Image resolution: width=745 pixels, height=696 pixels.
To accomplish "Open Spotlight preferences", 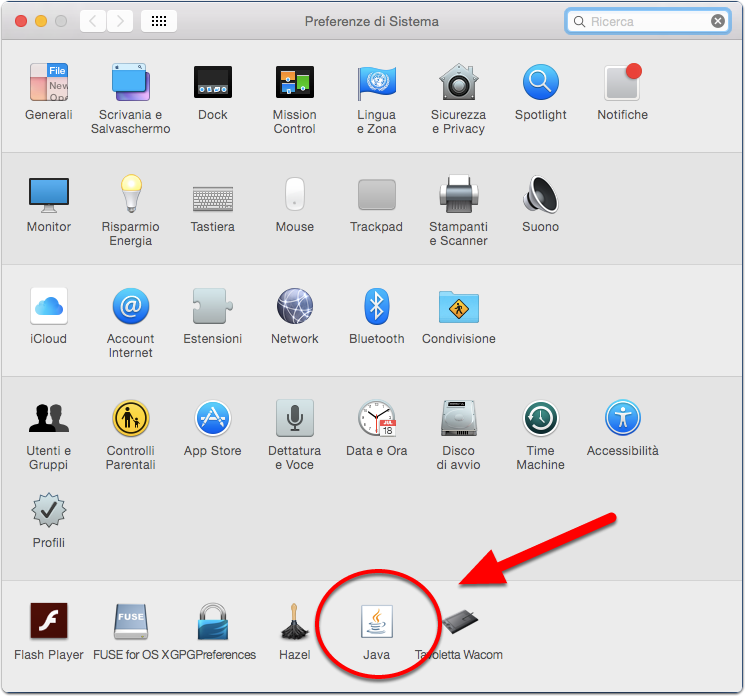I will click(x=541, y=82).
